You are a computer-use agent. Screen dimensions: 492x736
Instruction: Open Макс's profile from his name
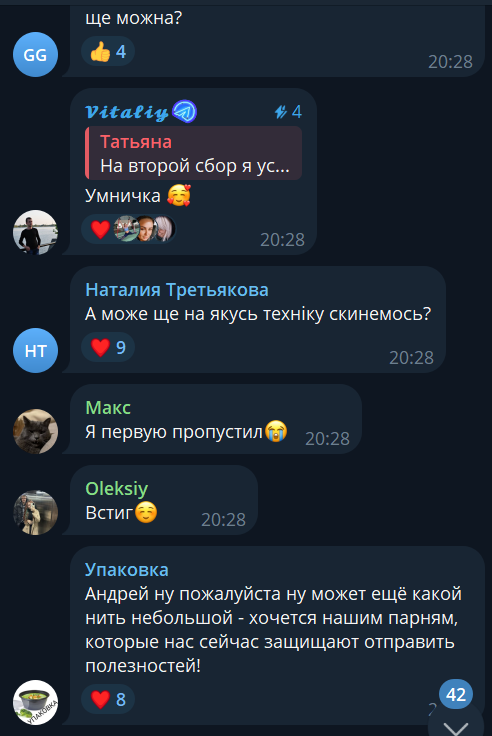coord(108,408)
